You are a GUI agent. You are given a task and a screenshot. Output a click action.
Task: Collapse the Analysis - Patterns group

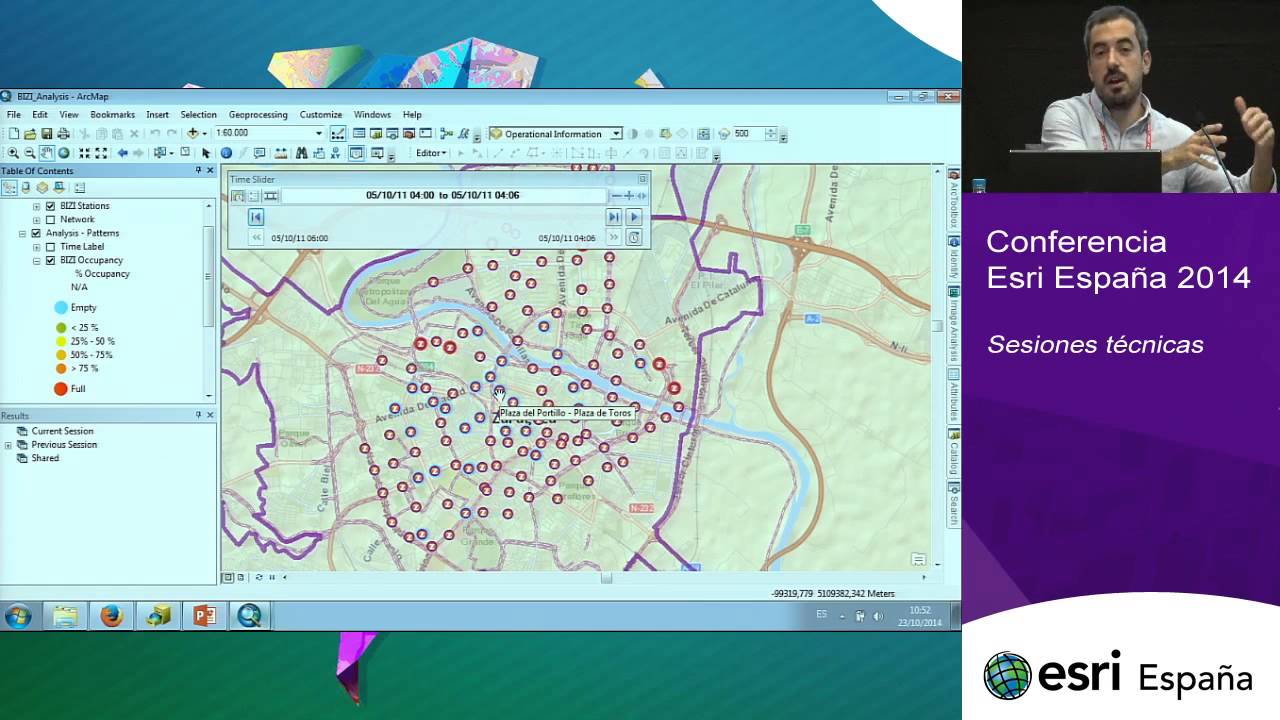(23, 233)
